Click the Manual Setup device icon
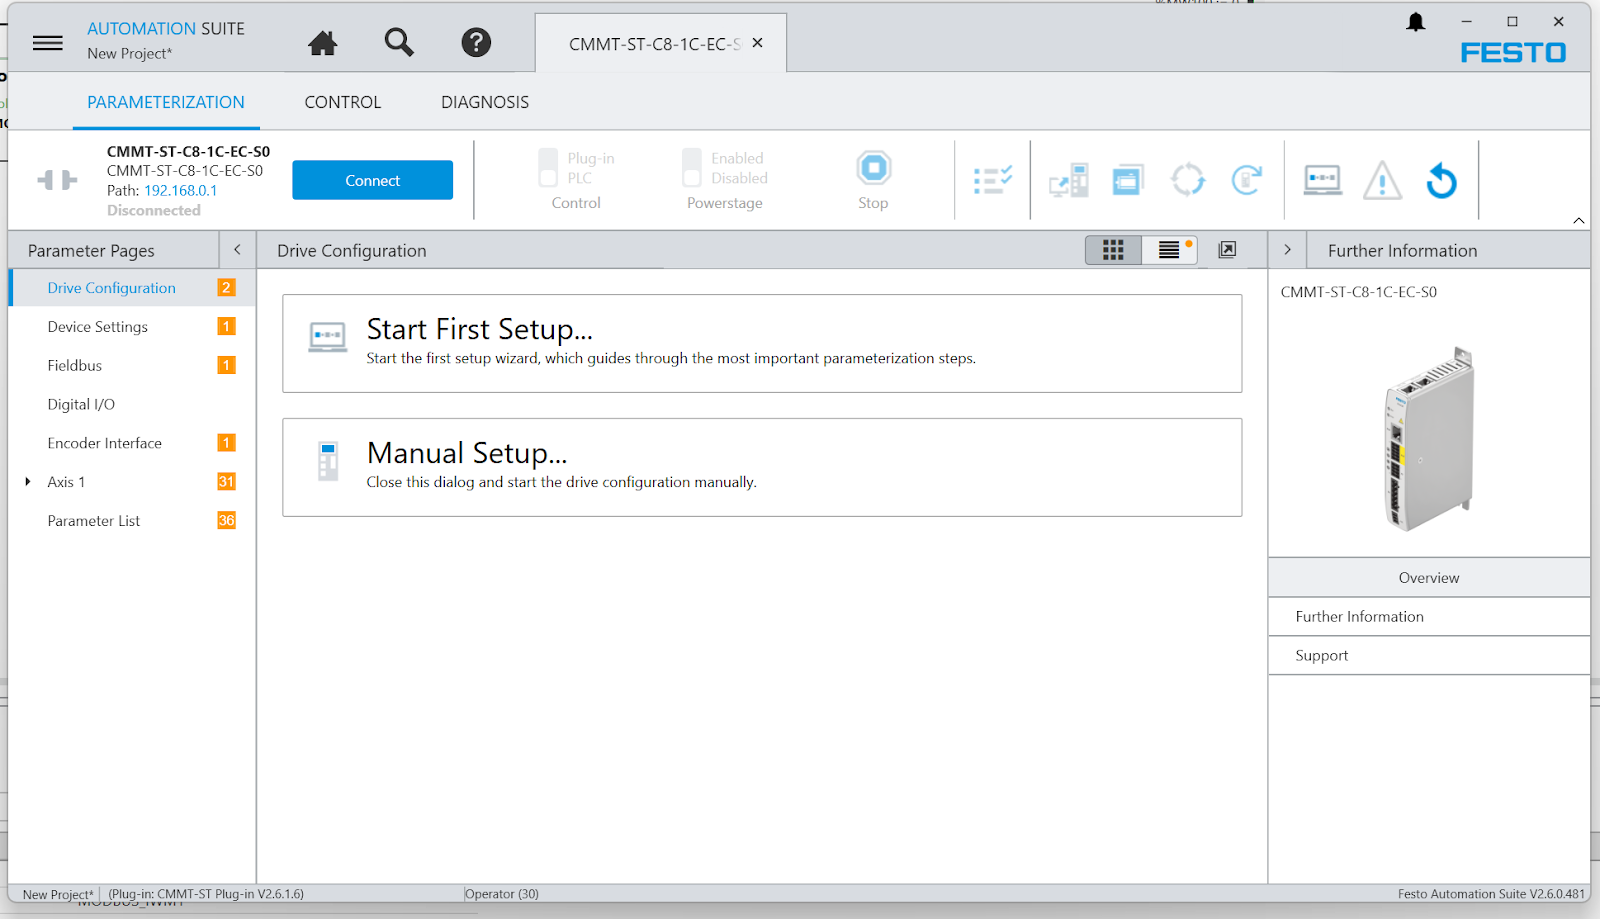Image resolution: width=1600 pixels, height=919 pixels. coord(327,461)
